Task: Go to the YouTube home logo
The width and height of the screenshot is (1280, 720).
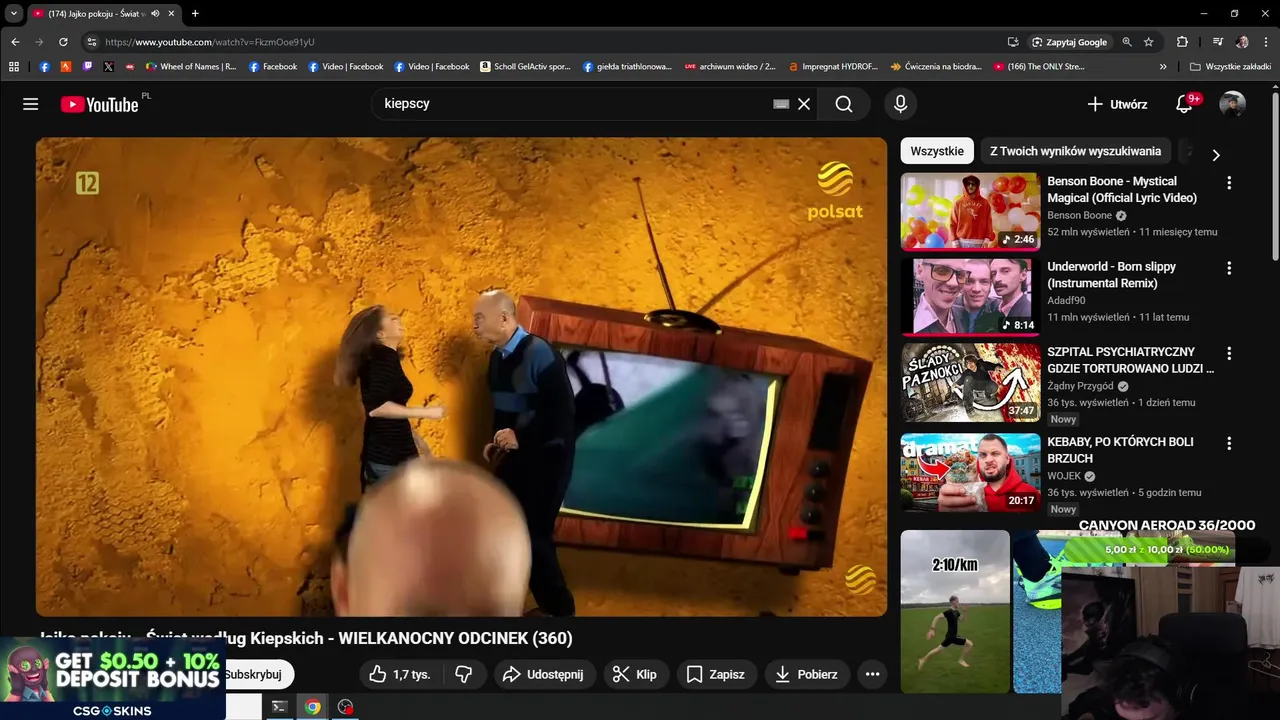Action: tap(99, 104)
